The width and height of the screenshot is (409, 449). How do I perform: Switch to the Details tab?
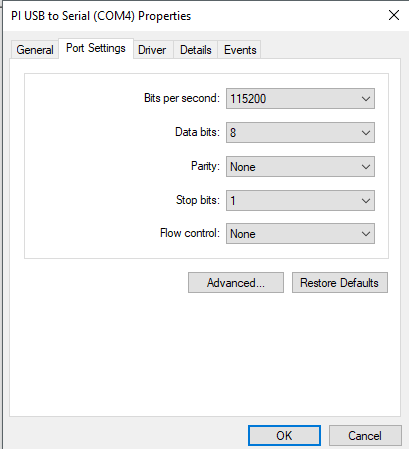coord(196,50)
